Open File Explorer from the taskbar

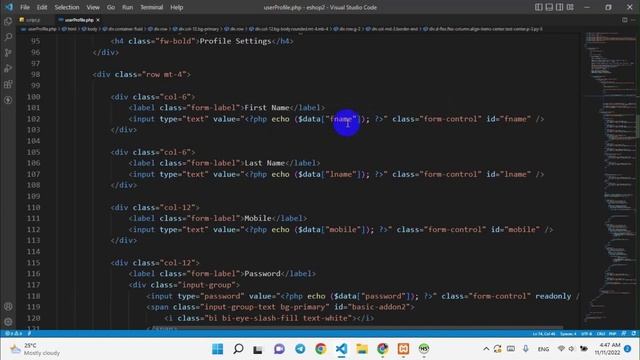[x=362, y=349]
